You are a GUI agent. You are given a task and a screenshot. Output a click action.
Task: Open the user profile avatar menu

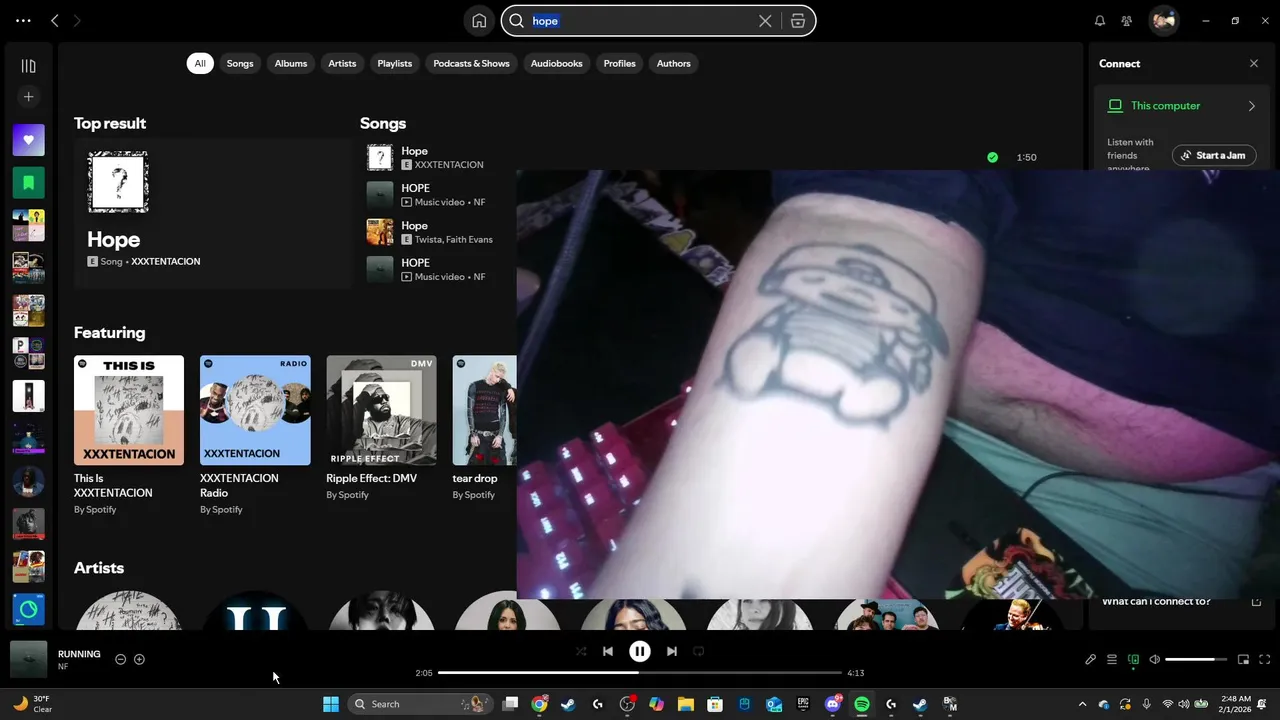1163,21
